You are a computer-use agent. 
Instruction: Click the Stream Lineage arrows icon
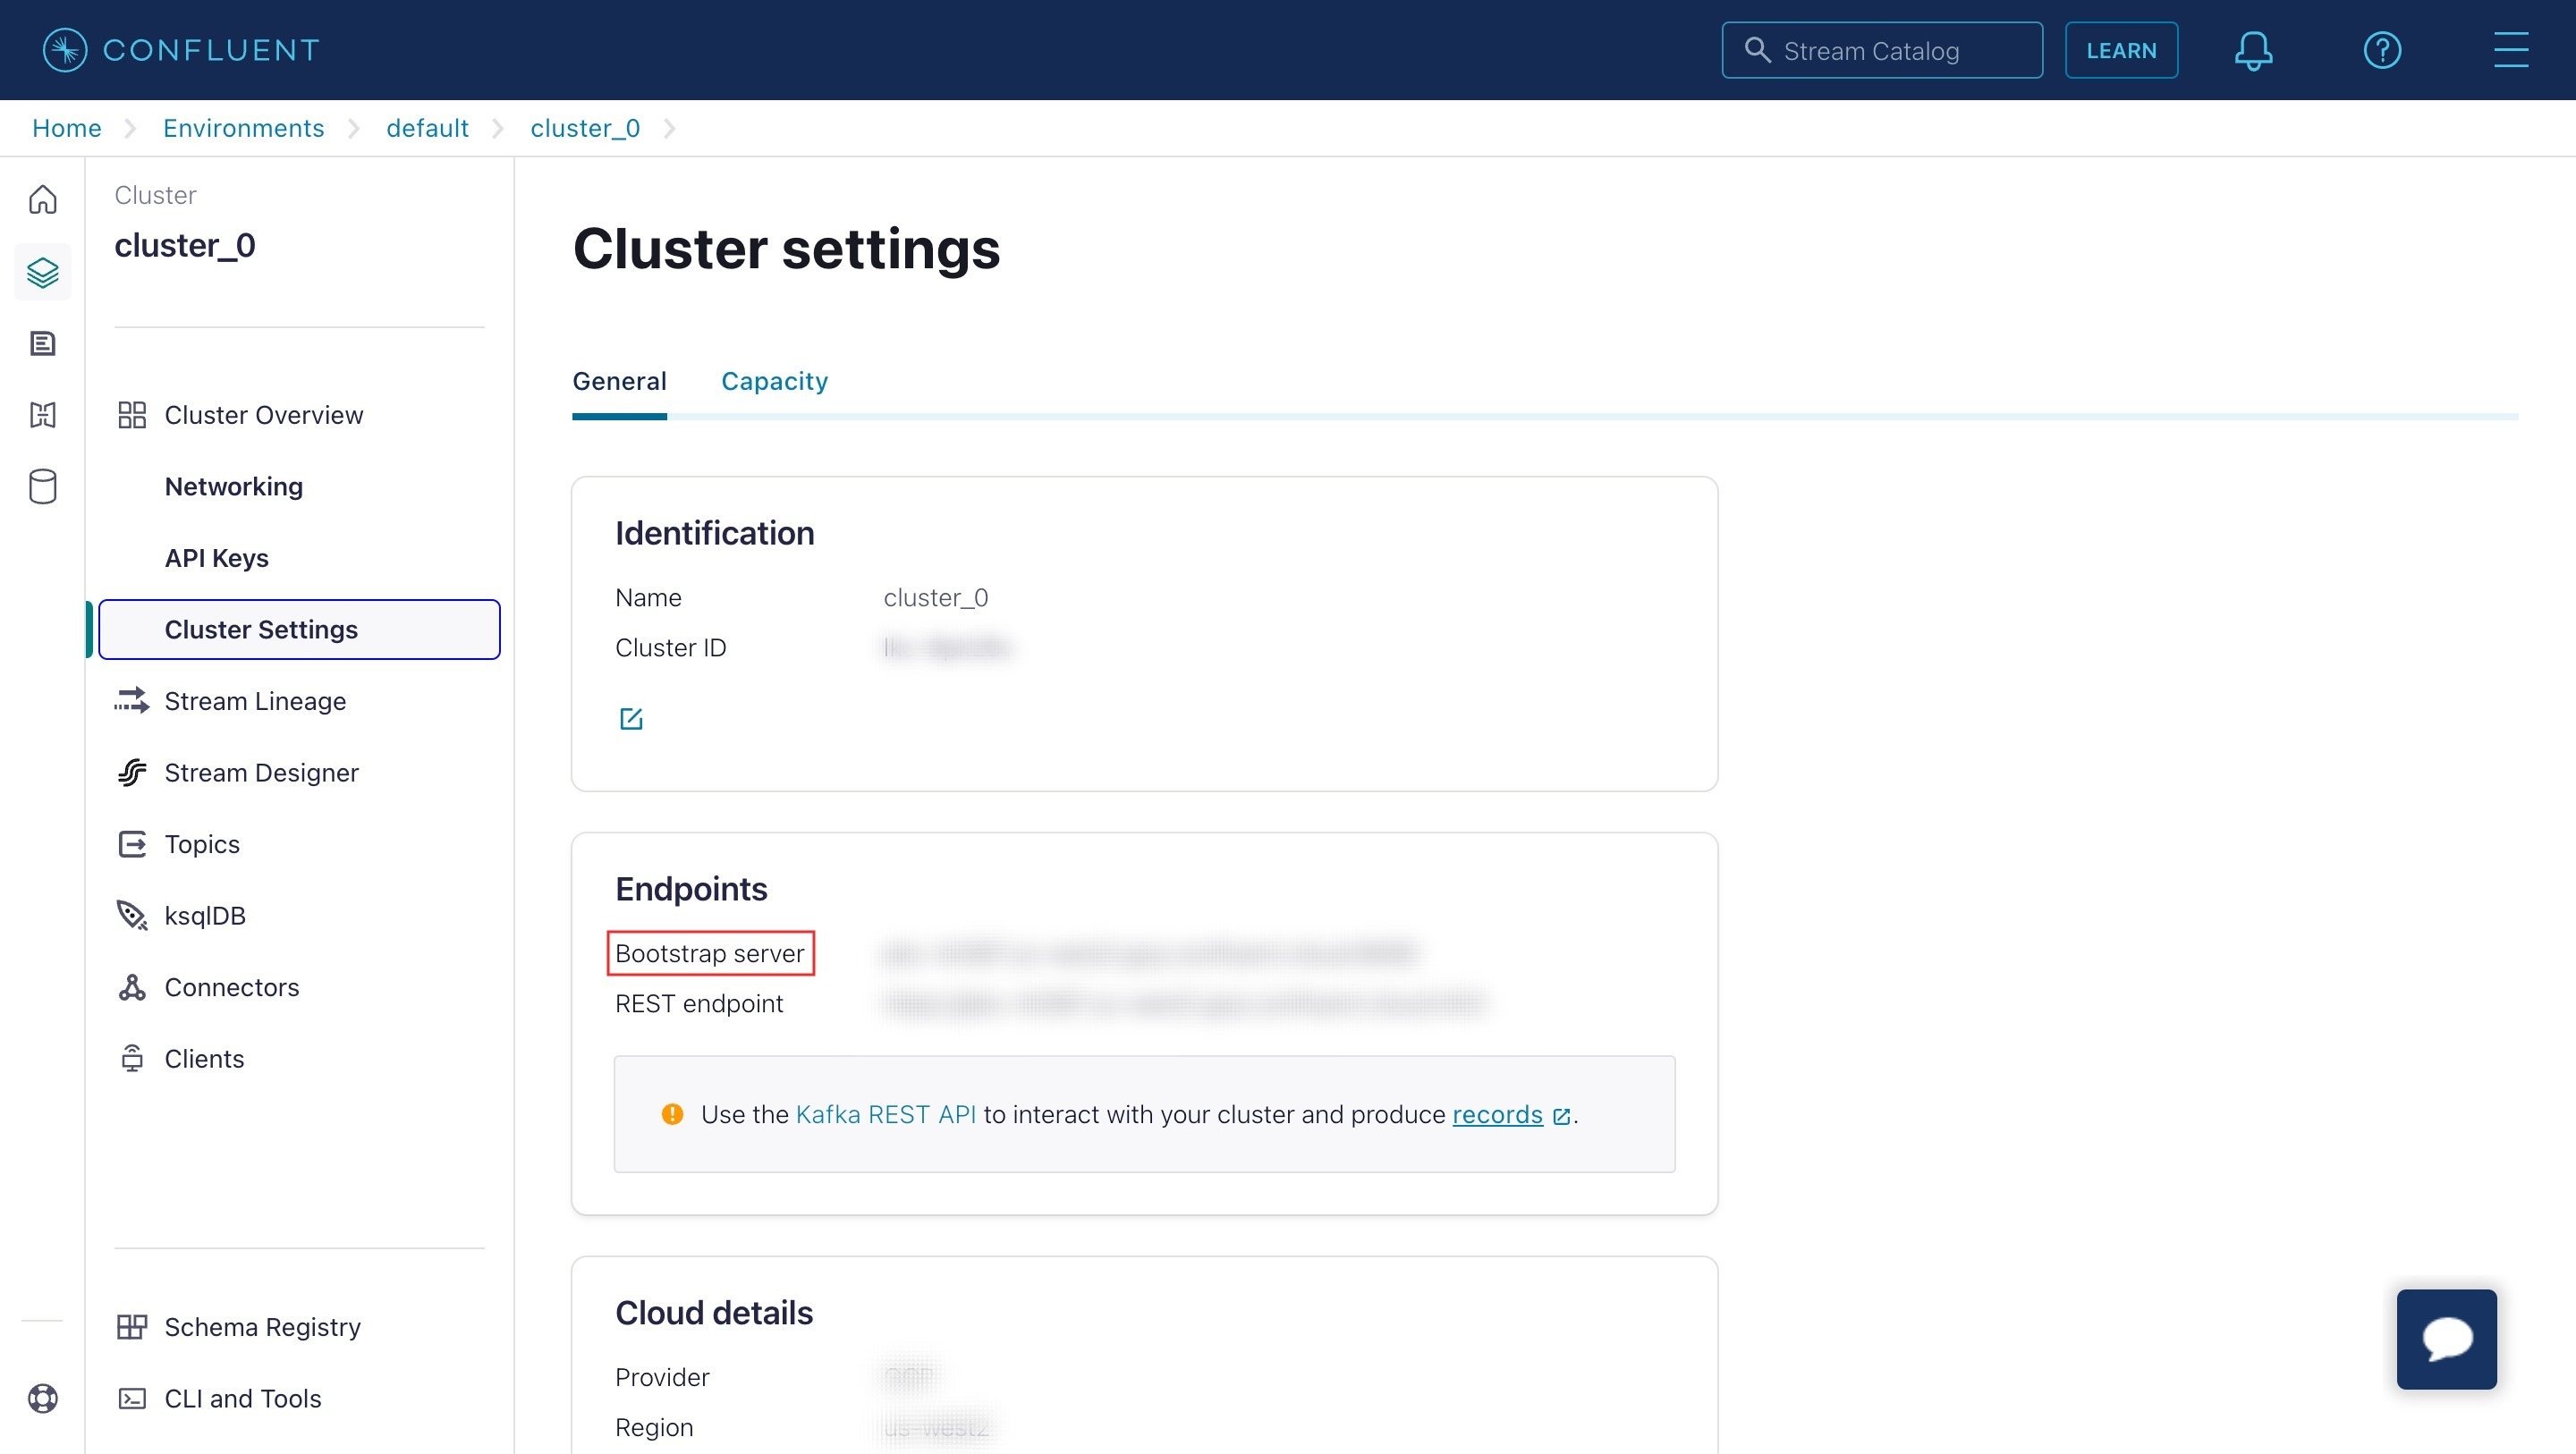pyautogui.click(x=132, y=700)
